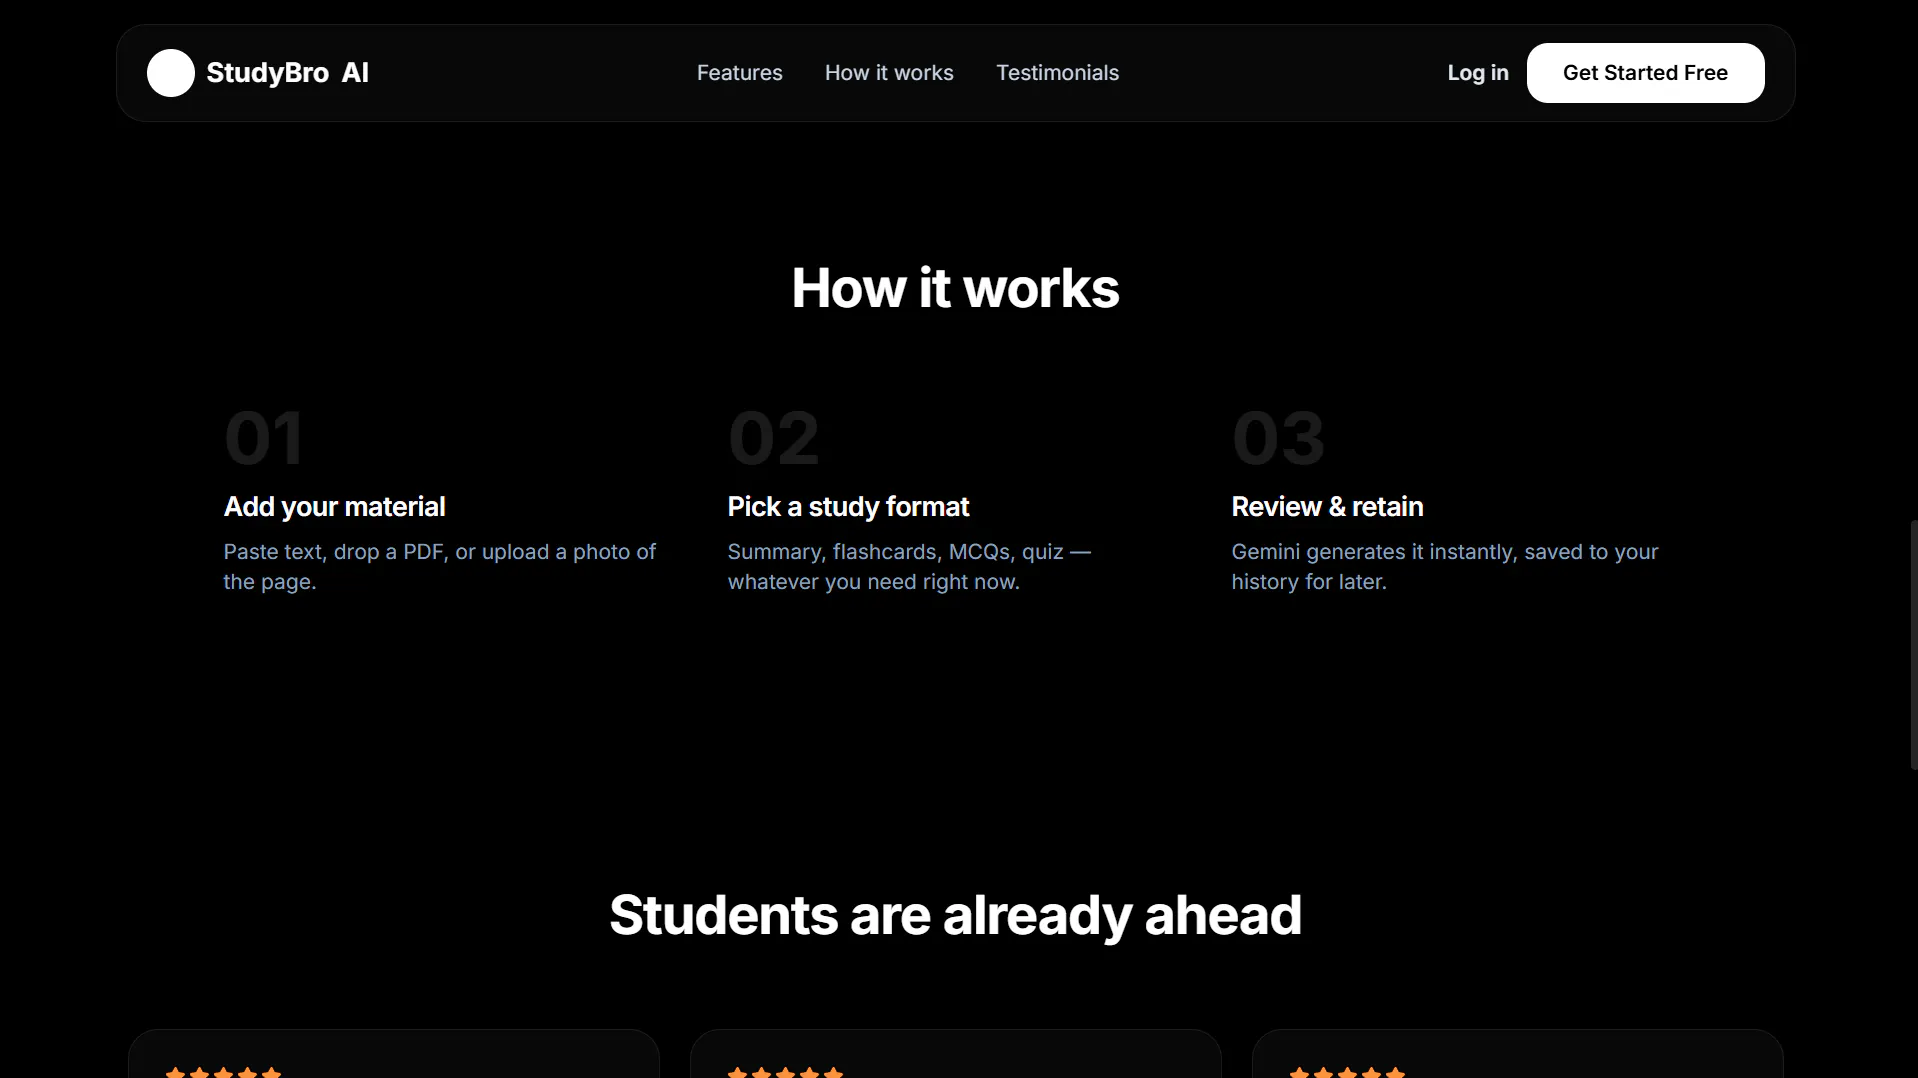Click the "Students are already ahead" heading
This screenshot has height=1078, width=1918.
(955, 915)
